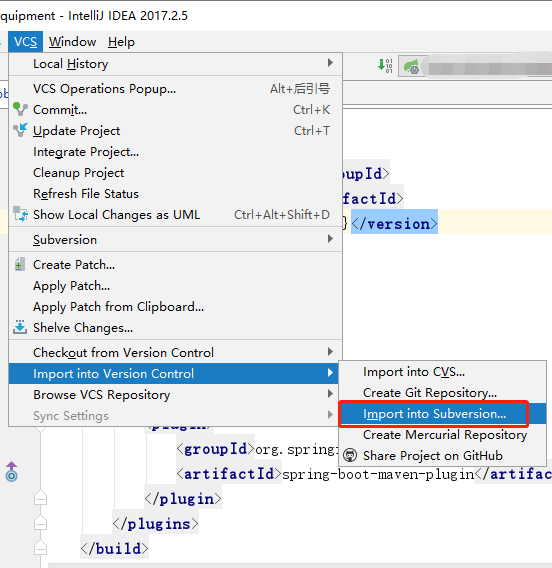Open VCS Operations Popup
This screenshot has height=568, width=552.
[176, 89]
